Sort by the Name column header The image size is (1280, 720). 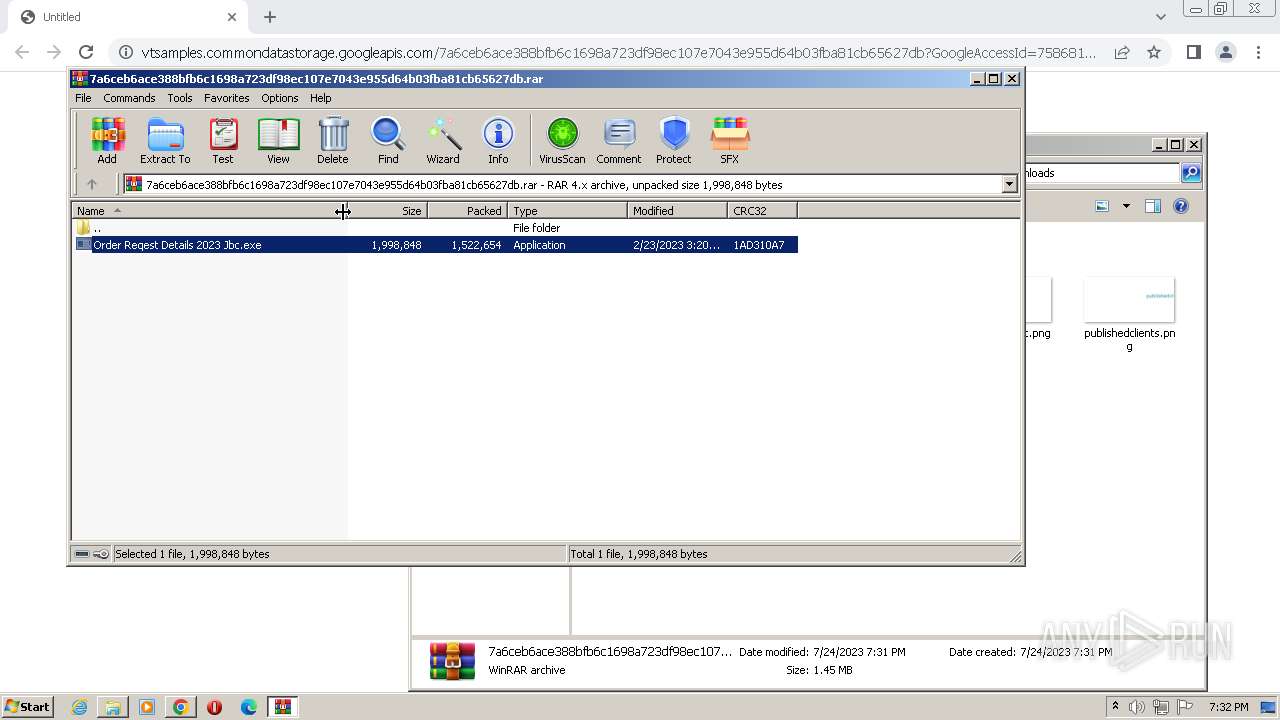(207, 211)
